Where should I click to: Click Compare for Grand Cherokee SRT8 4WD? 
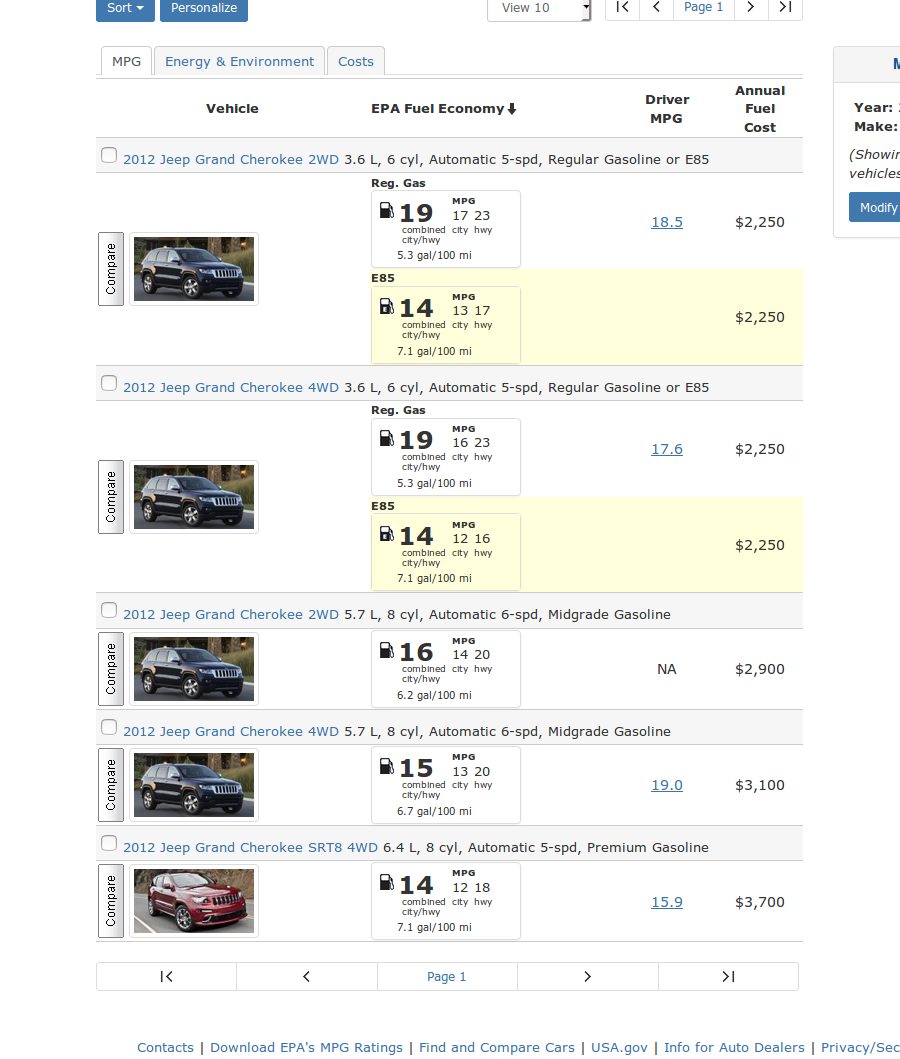(111, 901)
